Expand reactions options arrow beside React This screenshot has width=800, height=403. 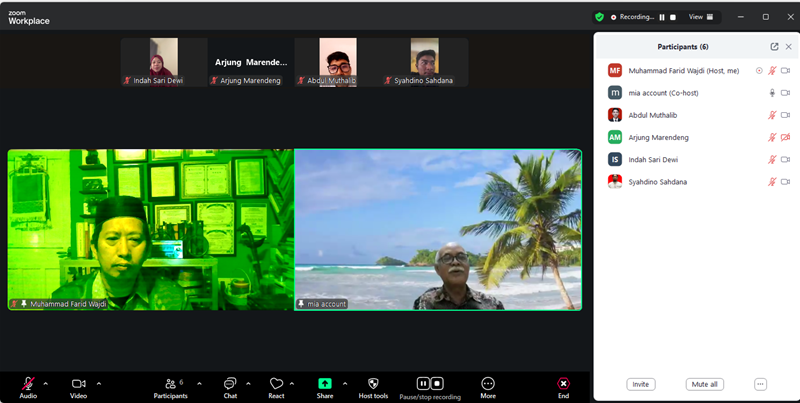(292, 384)
